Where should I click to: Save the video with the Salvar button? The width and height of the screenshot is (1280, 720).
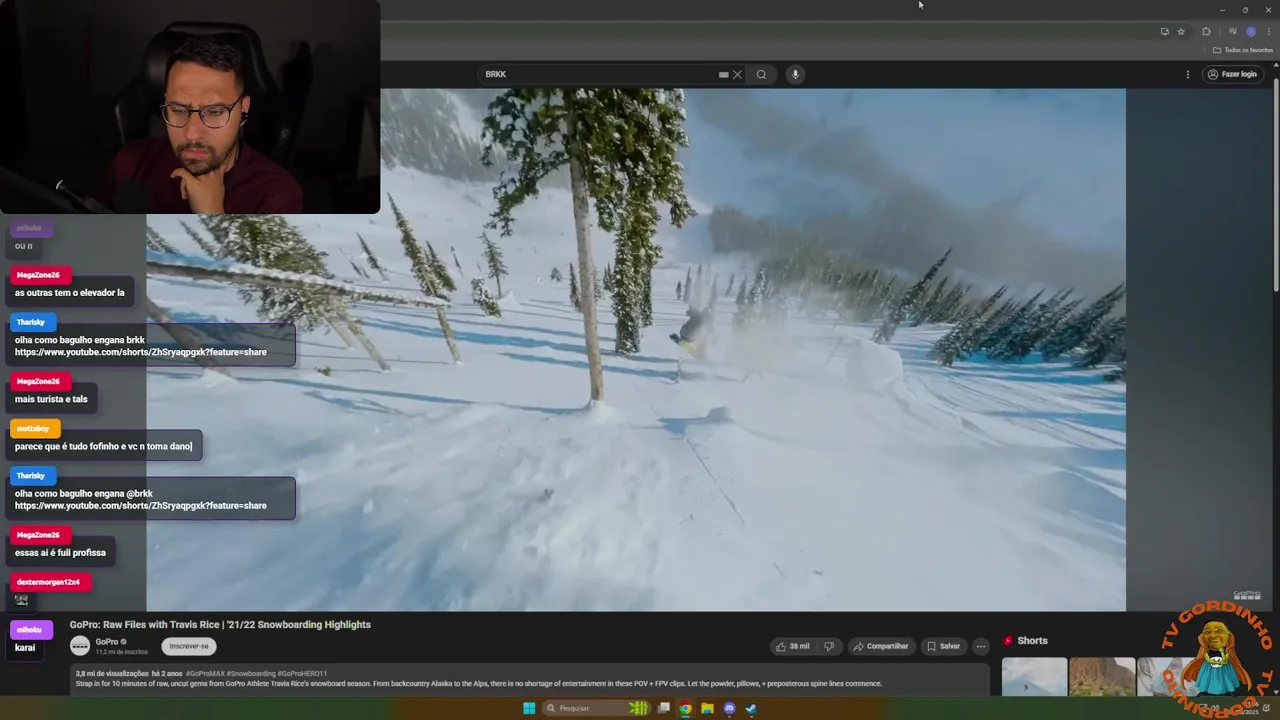pos(943,646)
